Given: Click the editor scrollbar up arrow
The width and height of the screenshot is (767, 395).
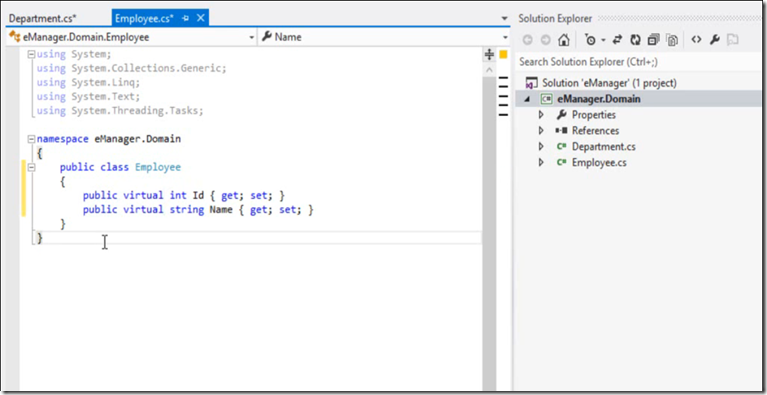Looking at the screenshot, I should coord(489,70).
